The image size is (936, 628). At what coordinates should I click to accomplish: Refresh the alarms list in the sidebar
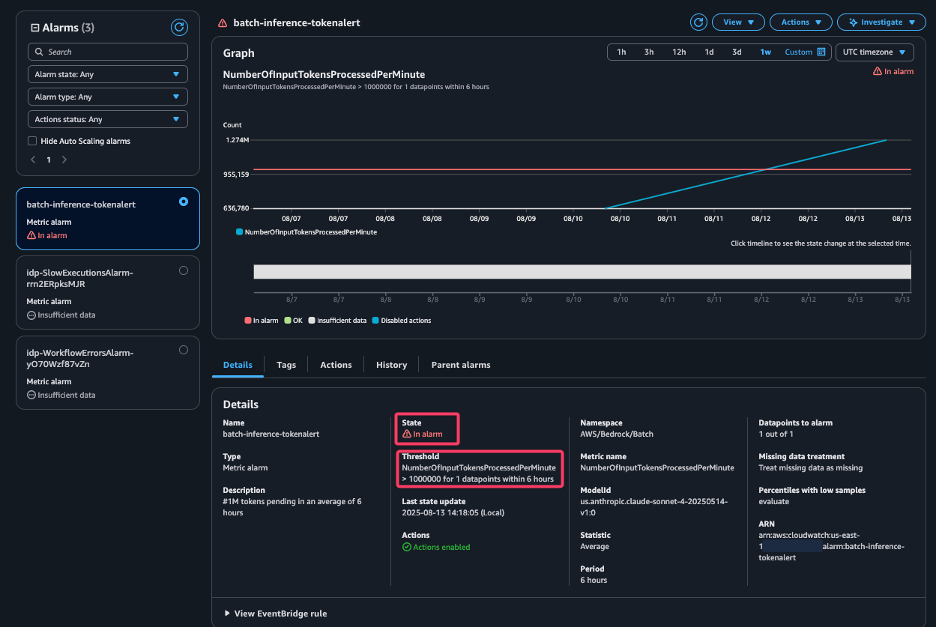[180, 27]
